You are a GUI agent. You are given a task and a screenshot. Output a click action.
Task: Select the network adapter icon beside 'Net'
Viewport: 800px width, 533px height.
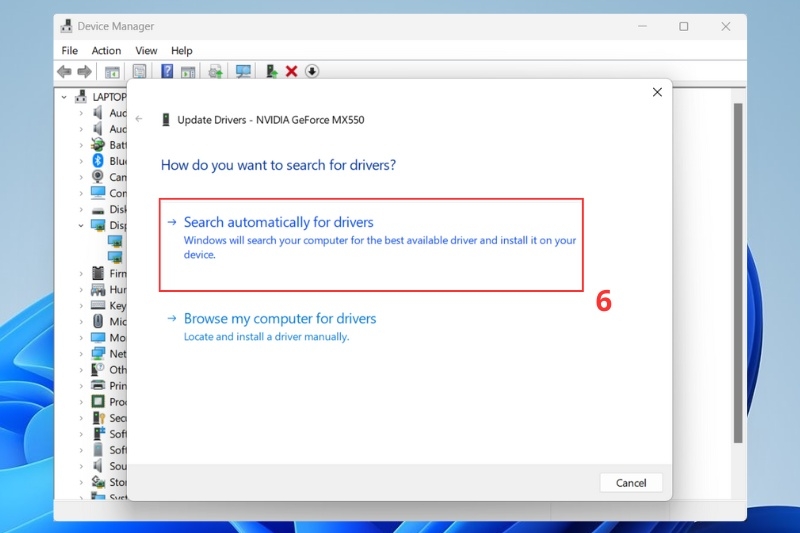coord(98,353)
